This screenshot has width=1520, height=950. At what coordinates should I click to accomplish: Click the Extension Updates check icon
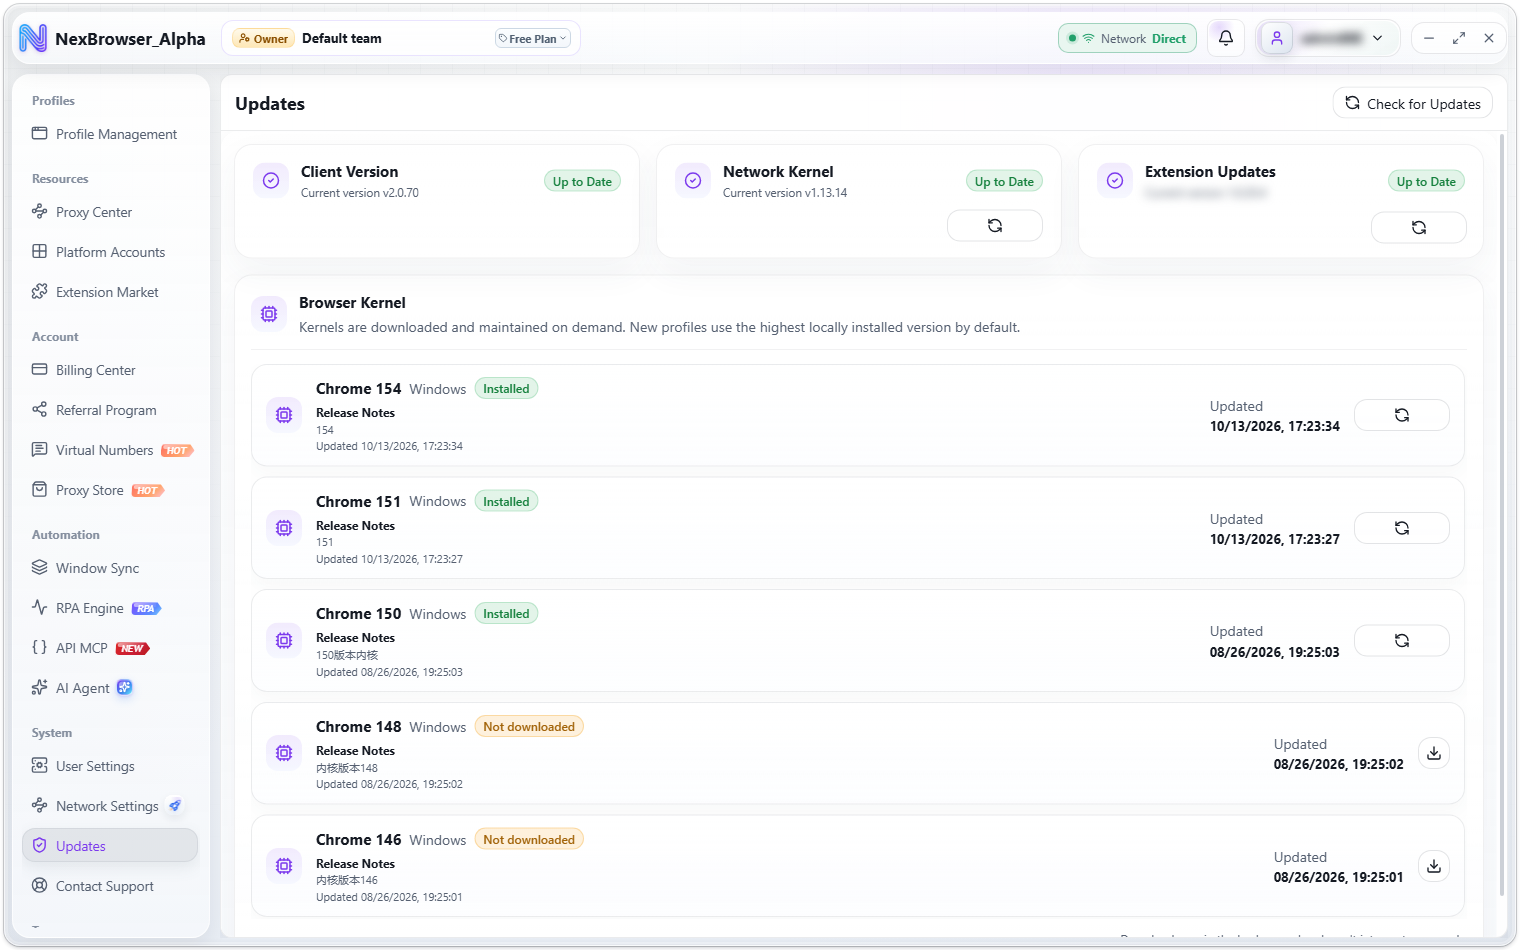coord(1114,180)
